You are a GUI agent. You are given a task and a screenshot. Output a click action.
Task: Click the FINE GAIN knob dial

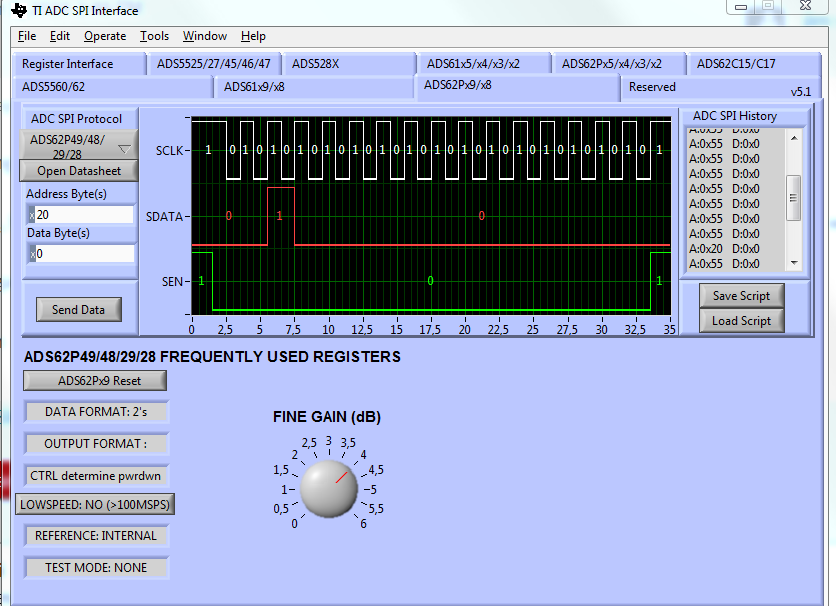coord(329,489)
